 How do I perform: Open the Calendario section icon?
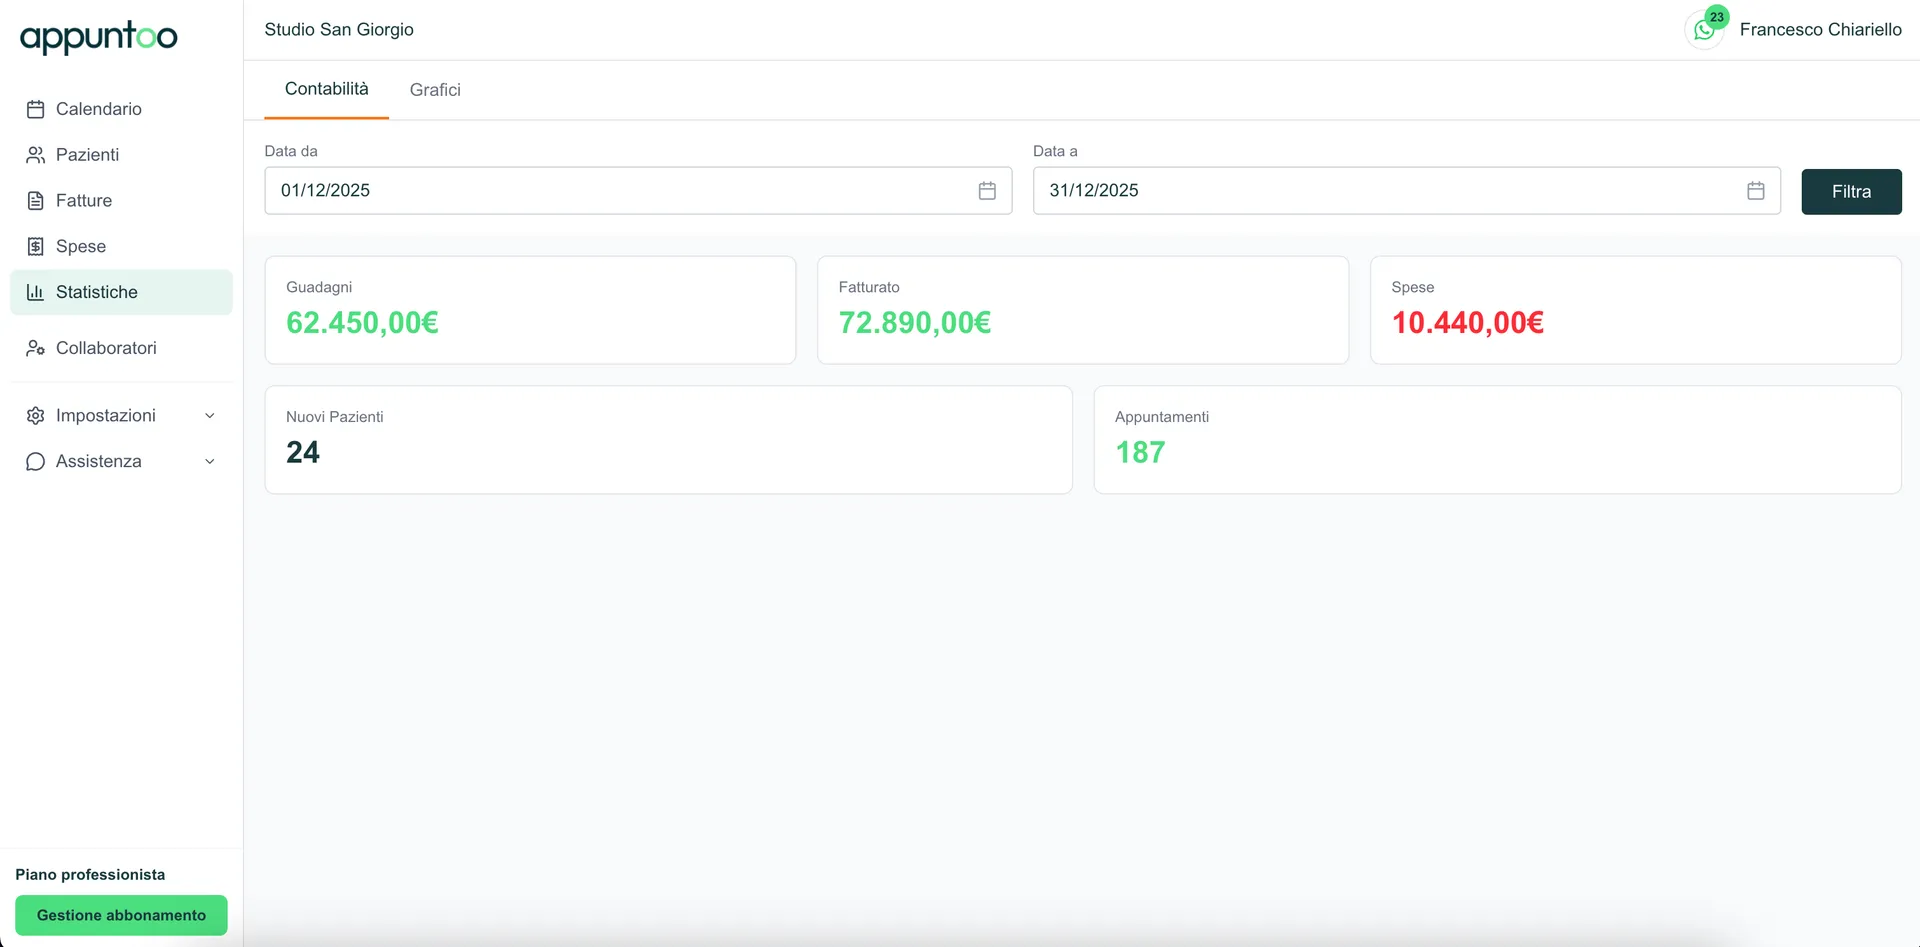36,109
